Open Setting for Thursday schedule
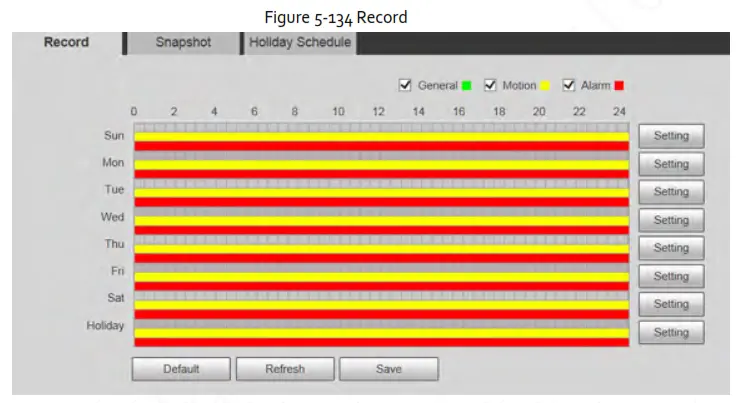This screenshot has height=403, width=736. (671, 248)
